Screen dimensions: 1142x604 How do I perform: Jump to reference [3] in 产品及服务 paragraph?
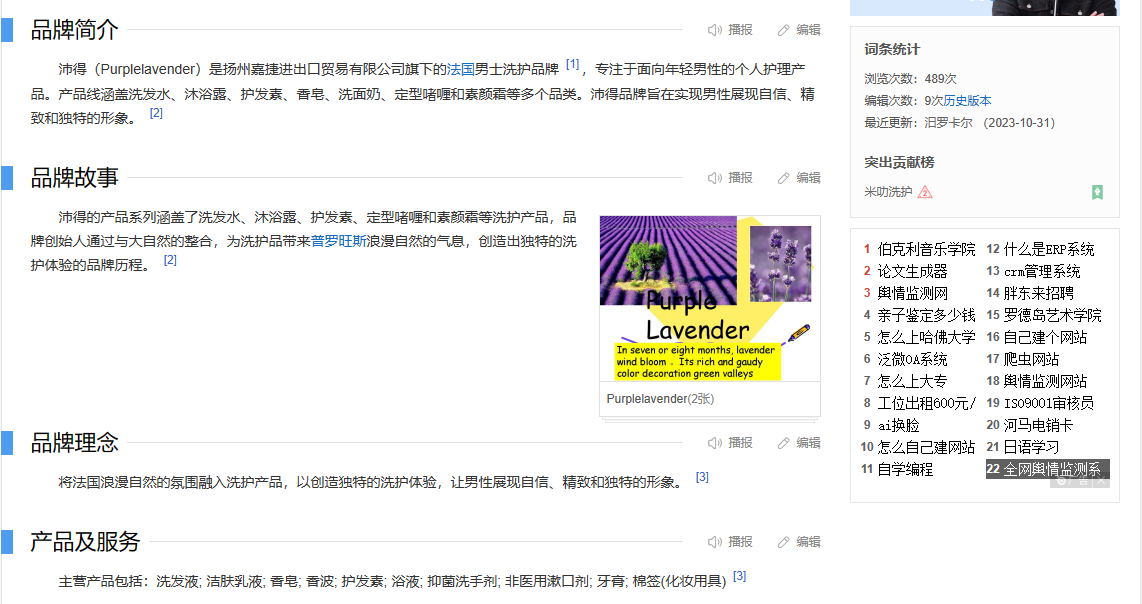(x=739, y=576)
